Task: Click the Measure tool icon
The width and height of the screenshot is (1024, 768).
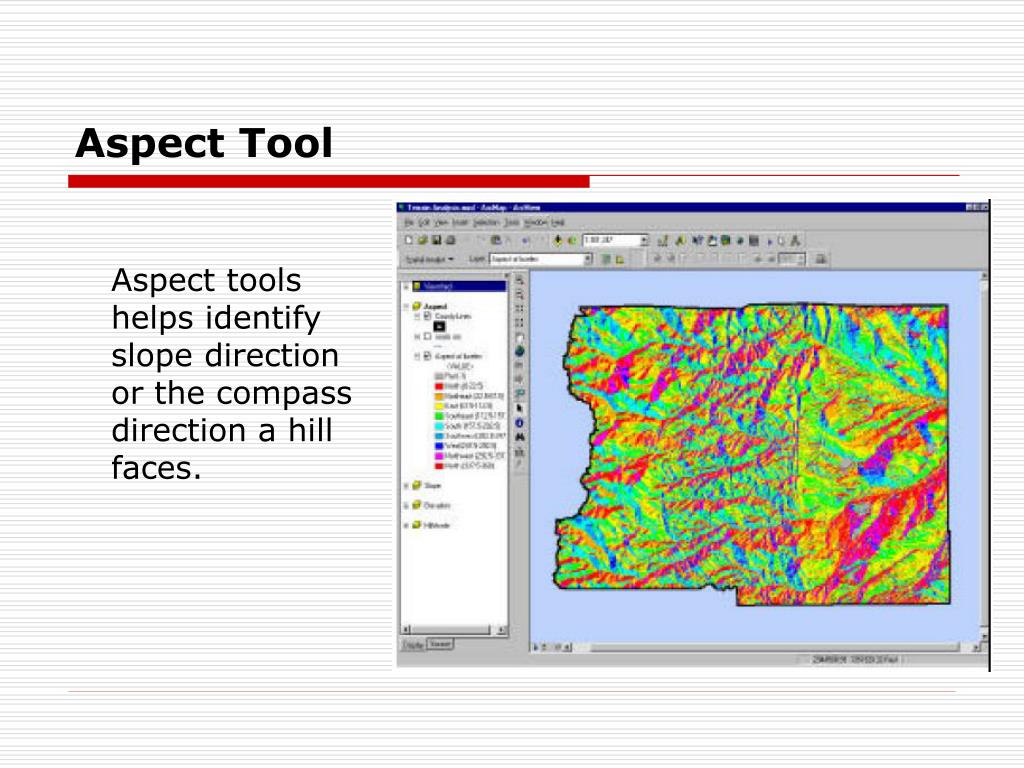Action: pyautogui.click(x=520, y=452)
